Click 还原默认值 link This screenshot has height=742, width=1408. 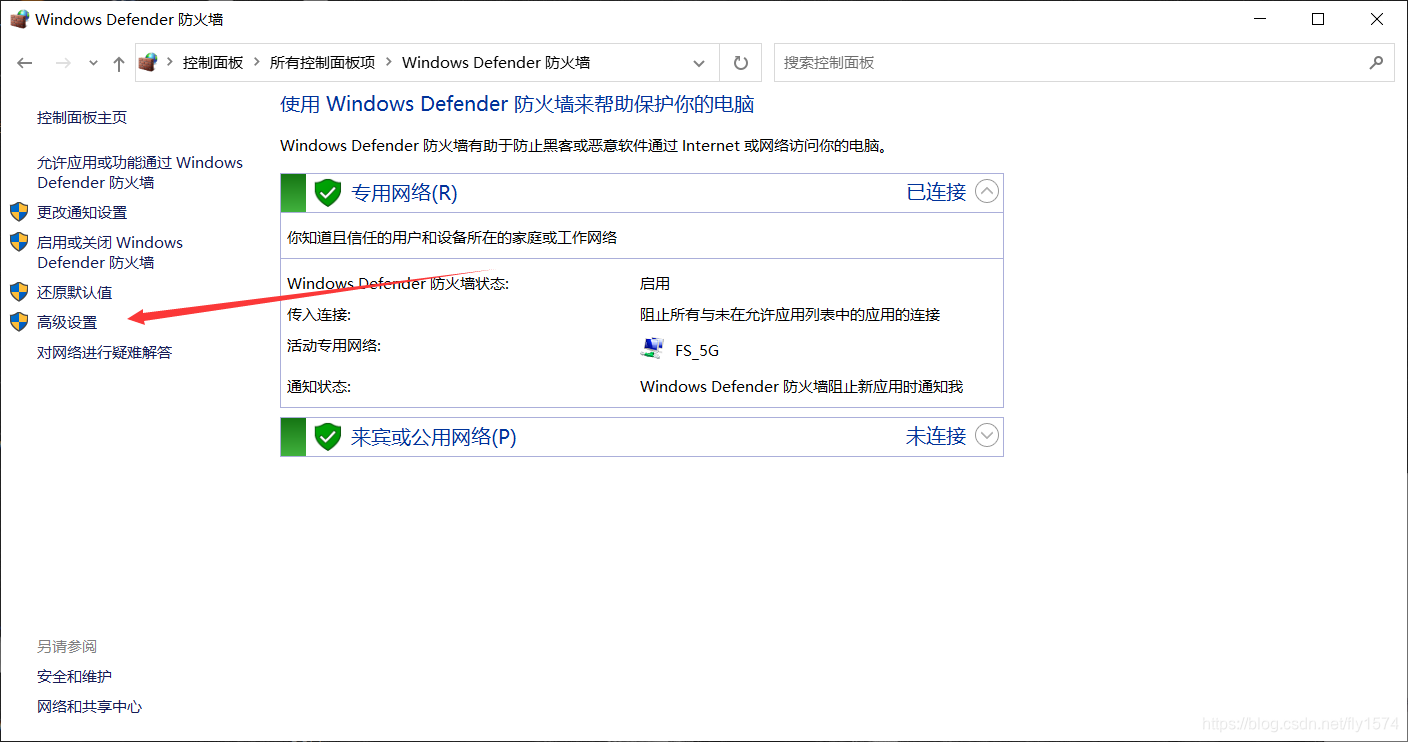tap(75, 292)
